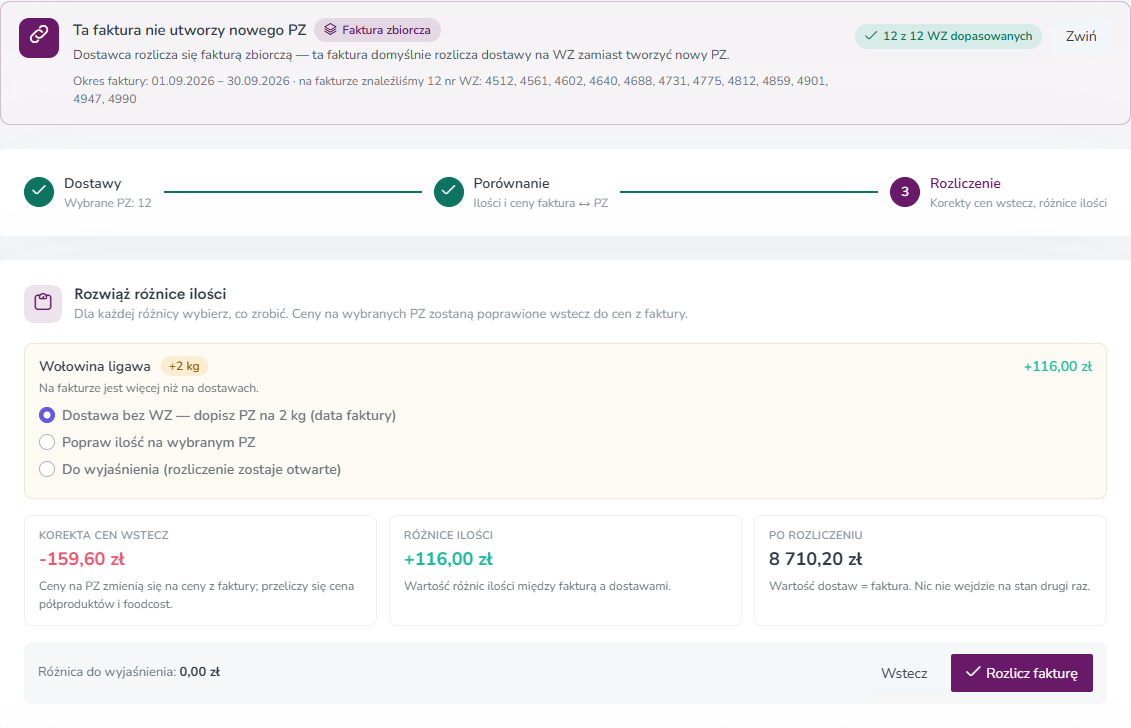Click the '12 z 12 WZ dopasowanych' badge

coord(949,36)
